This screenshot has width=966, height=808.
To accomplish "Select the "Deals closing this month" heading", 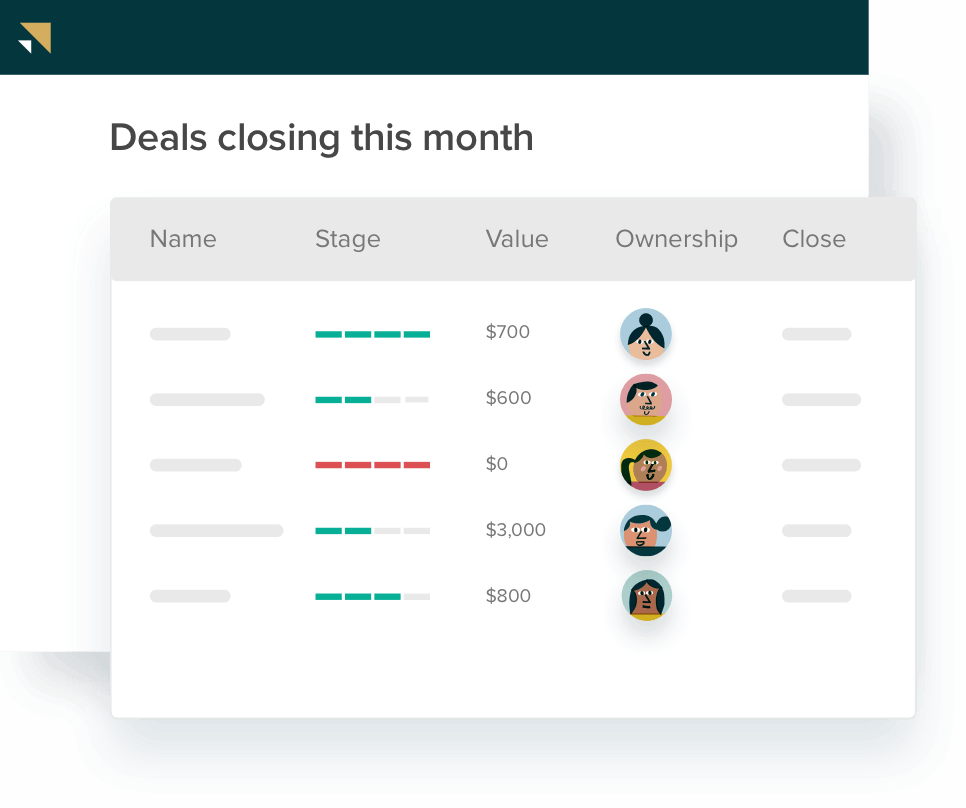I will (321, 138).
